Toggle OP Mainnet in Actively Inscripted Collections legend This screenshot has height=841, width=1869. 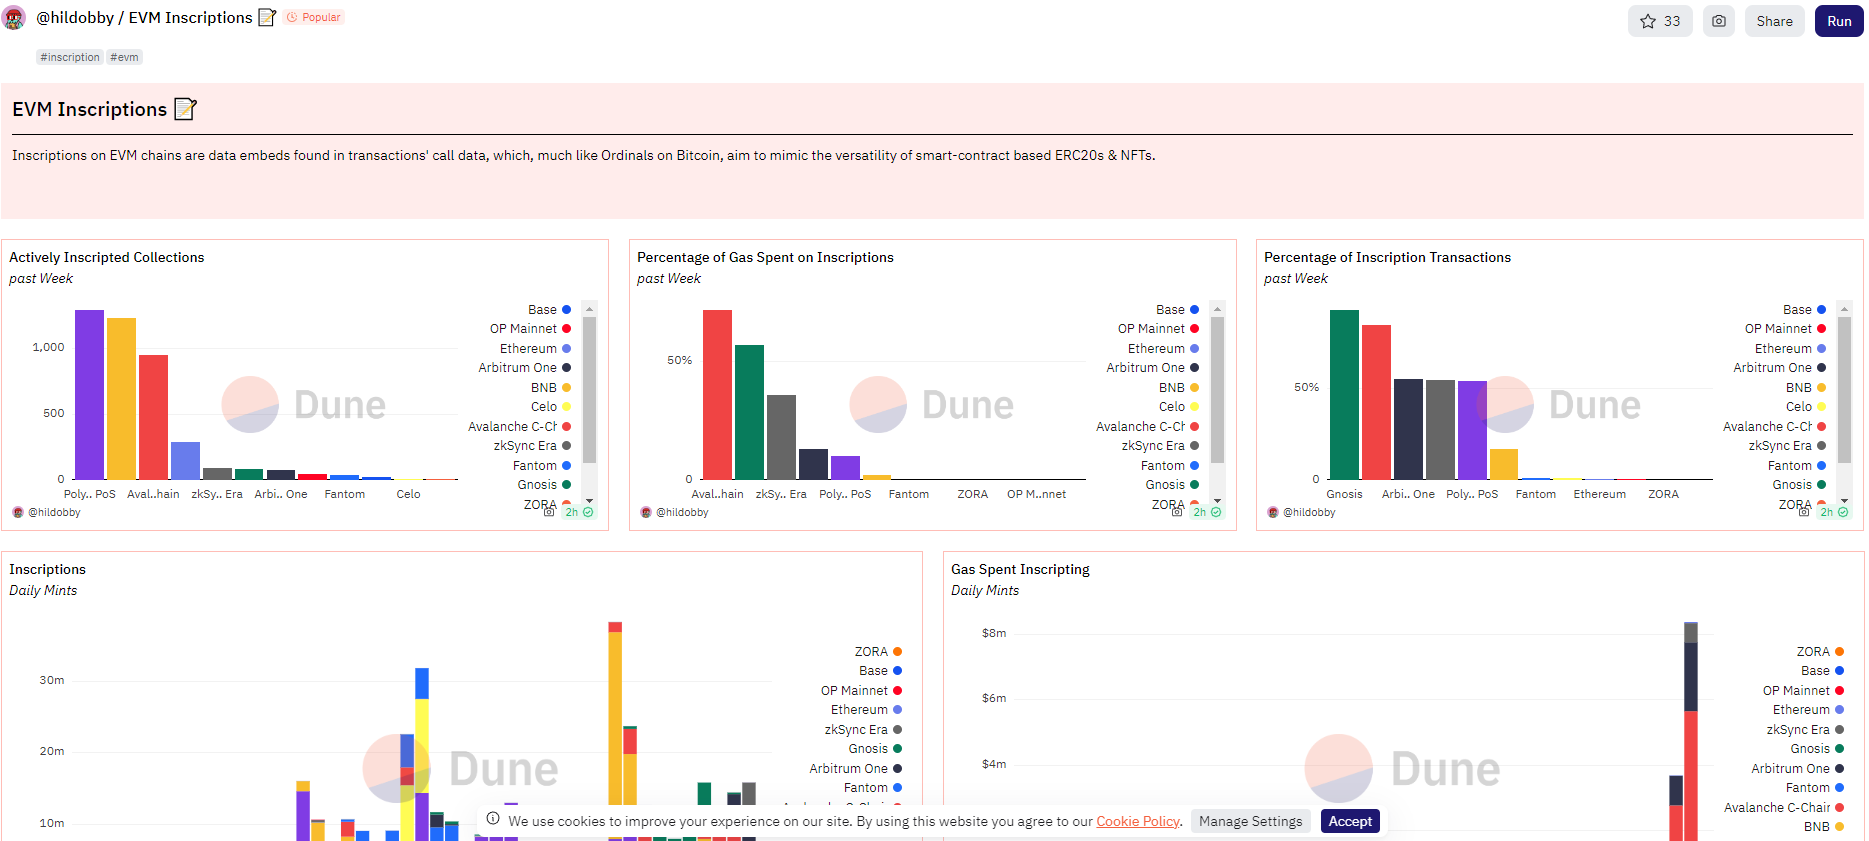coord(530,329)
